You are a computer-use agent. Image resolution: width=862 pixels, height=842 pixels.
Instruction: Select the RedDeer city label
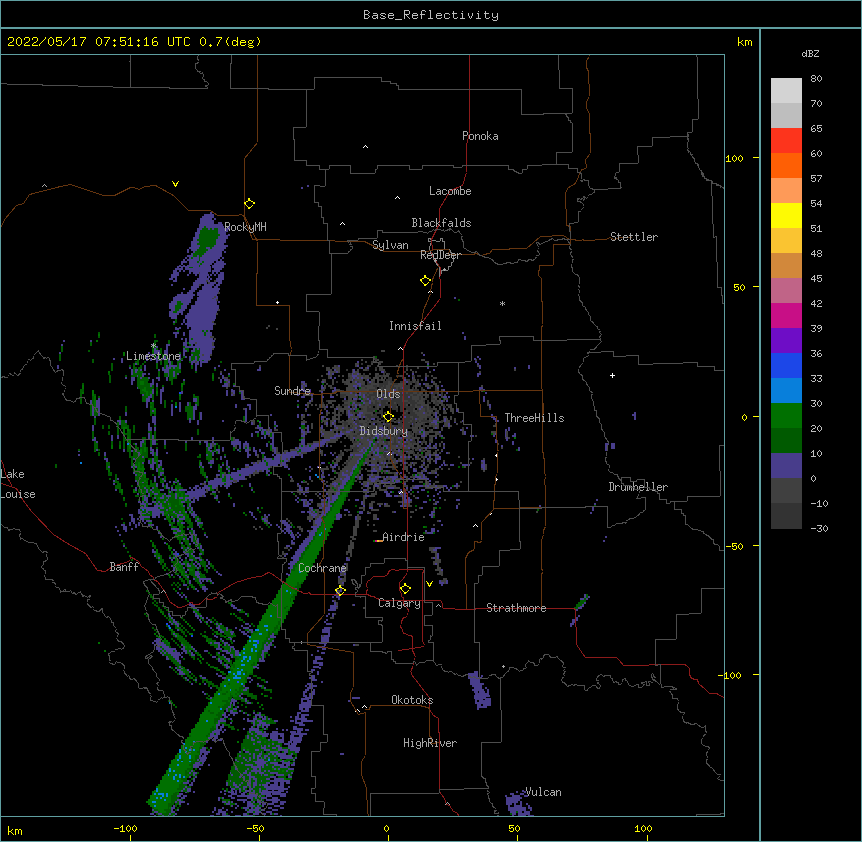(440, 255)
